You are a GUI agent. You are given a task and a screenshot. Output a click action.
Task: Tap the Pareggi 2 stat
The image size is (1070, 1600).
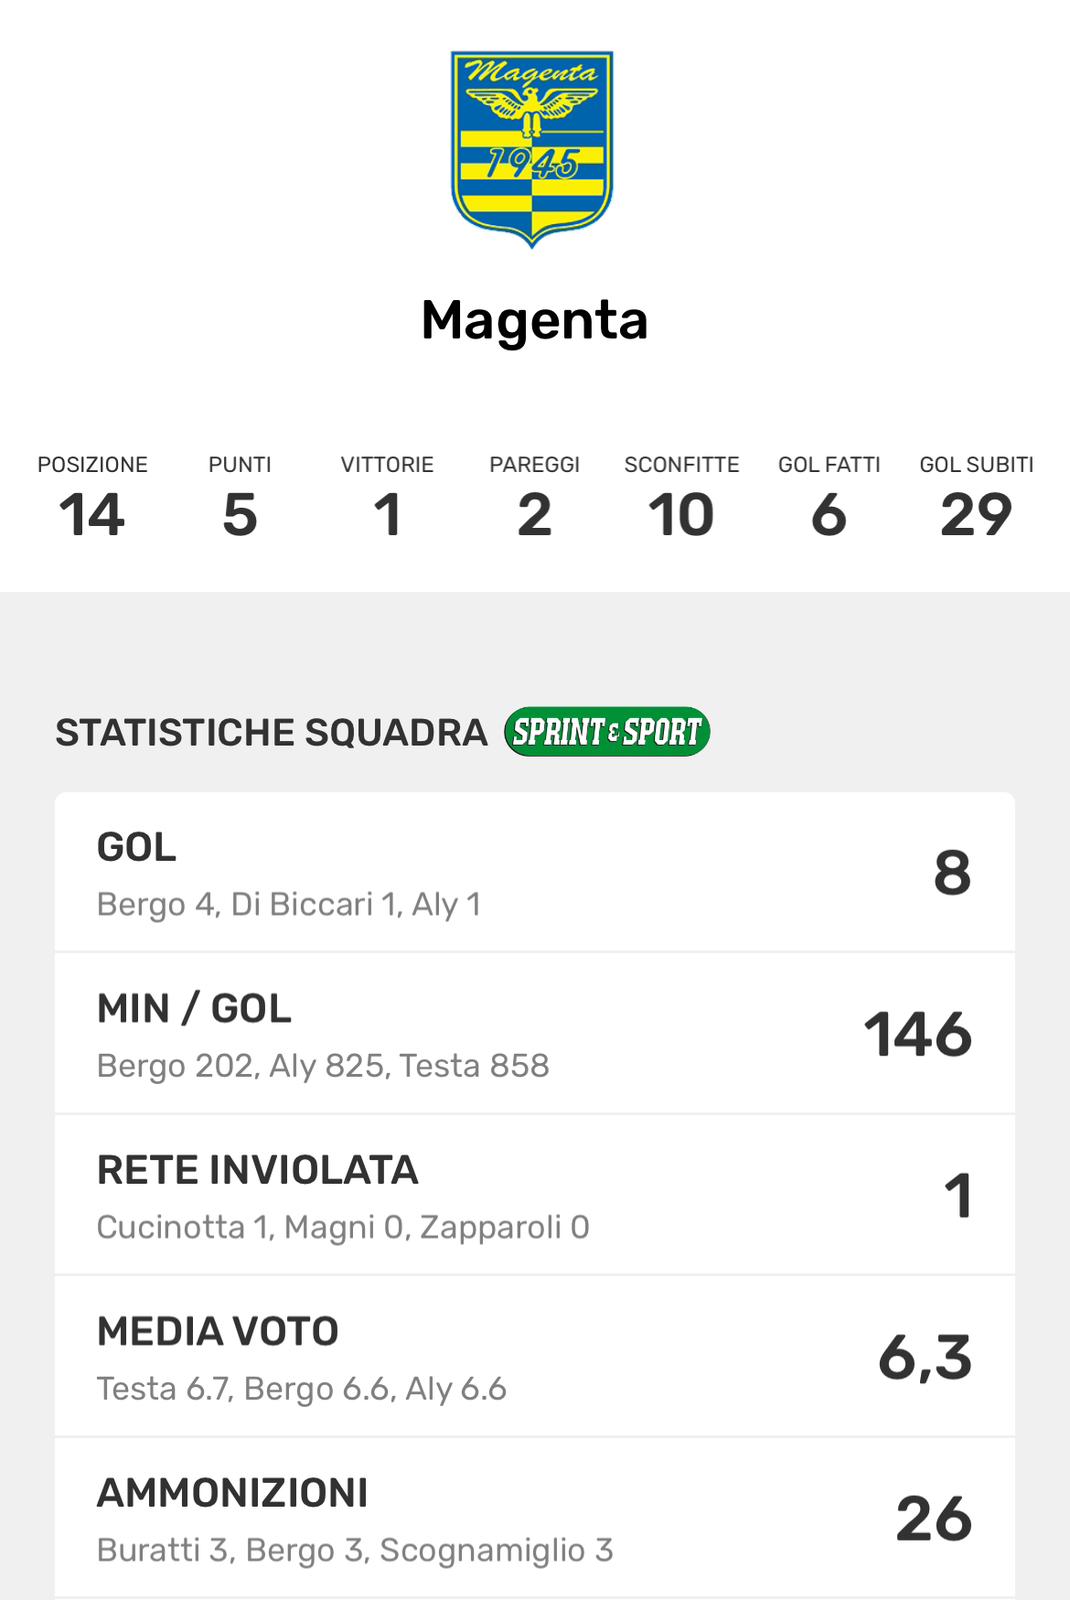[x=534, y=499]
